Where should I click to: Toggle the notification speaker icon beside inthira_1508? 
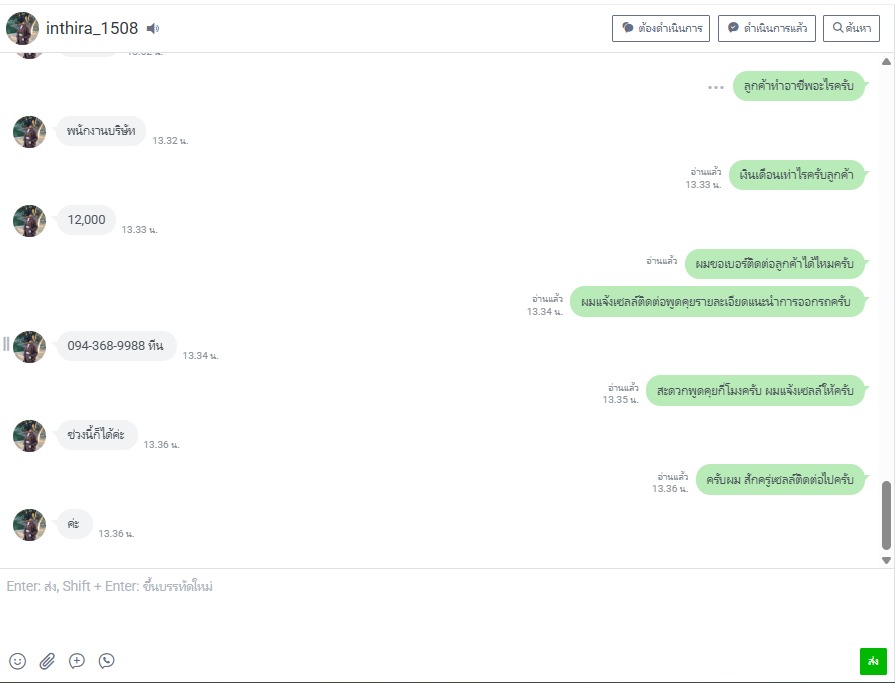coord(153,28)
